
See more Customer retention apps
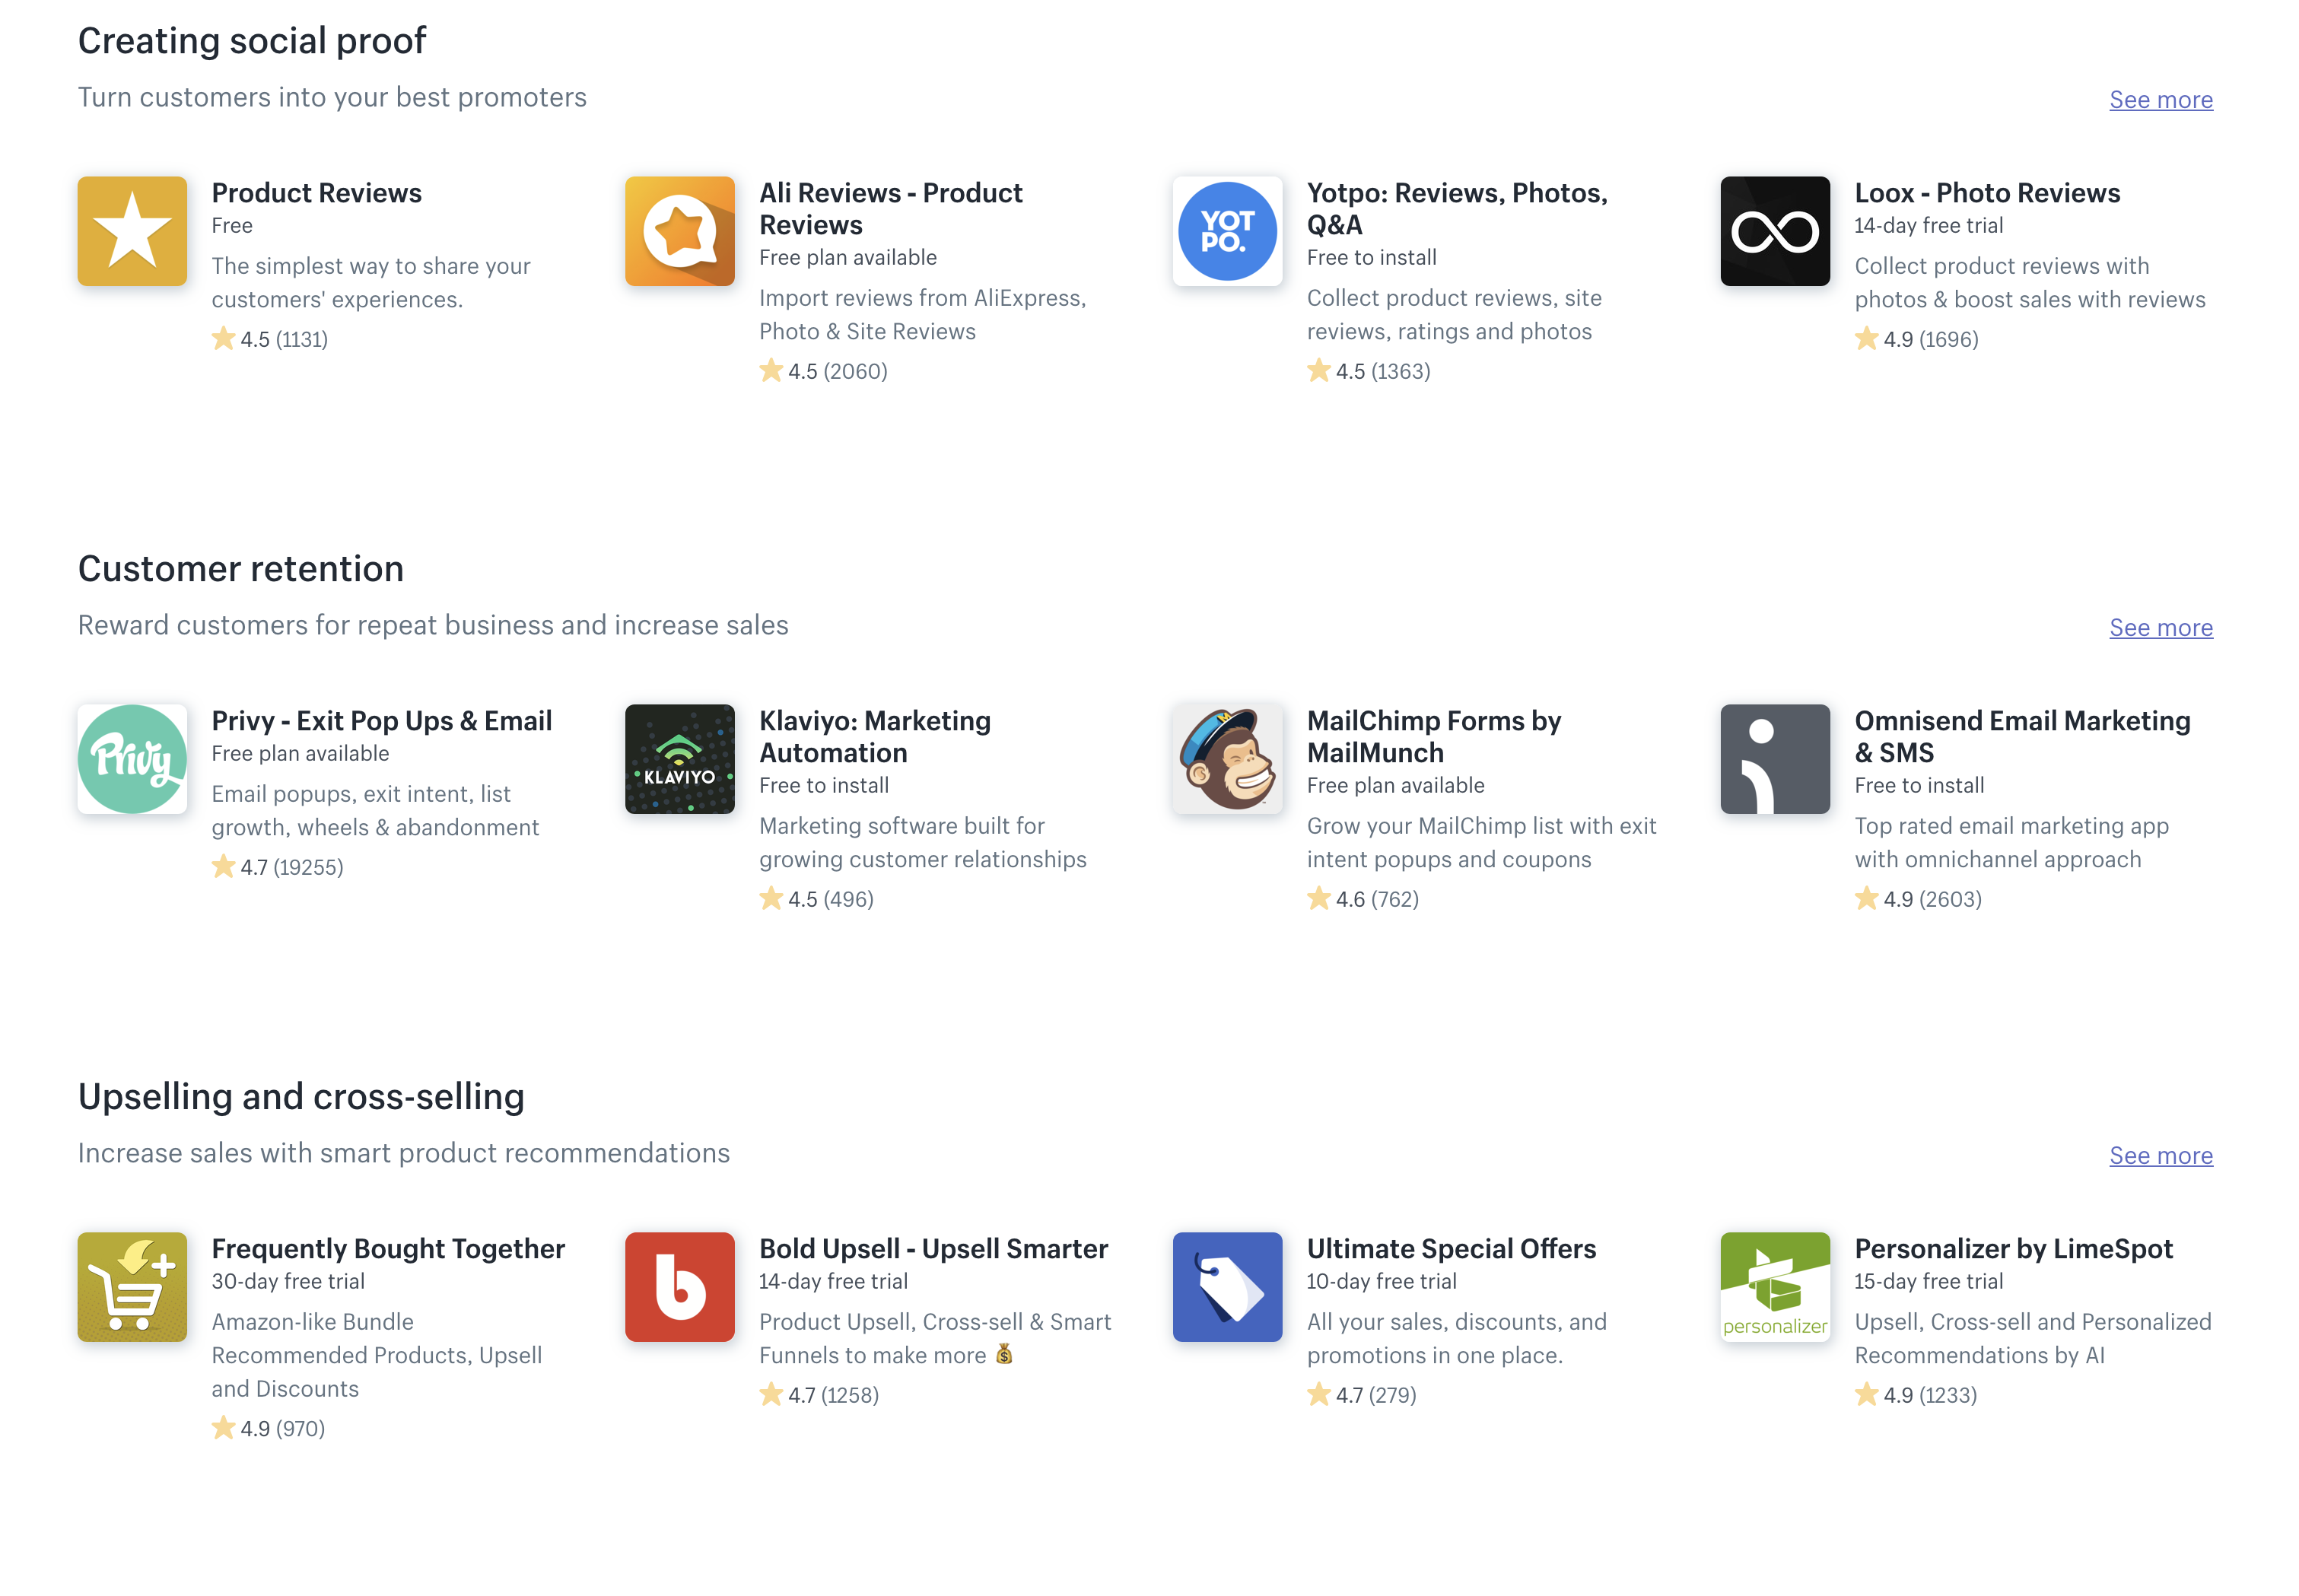click(x=2161, y=628)
